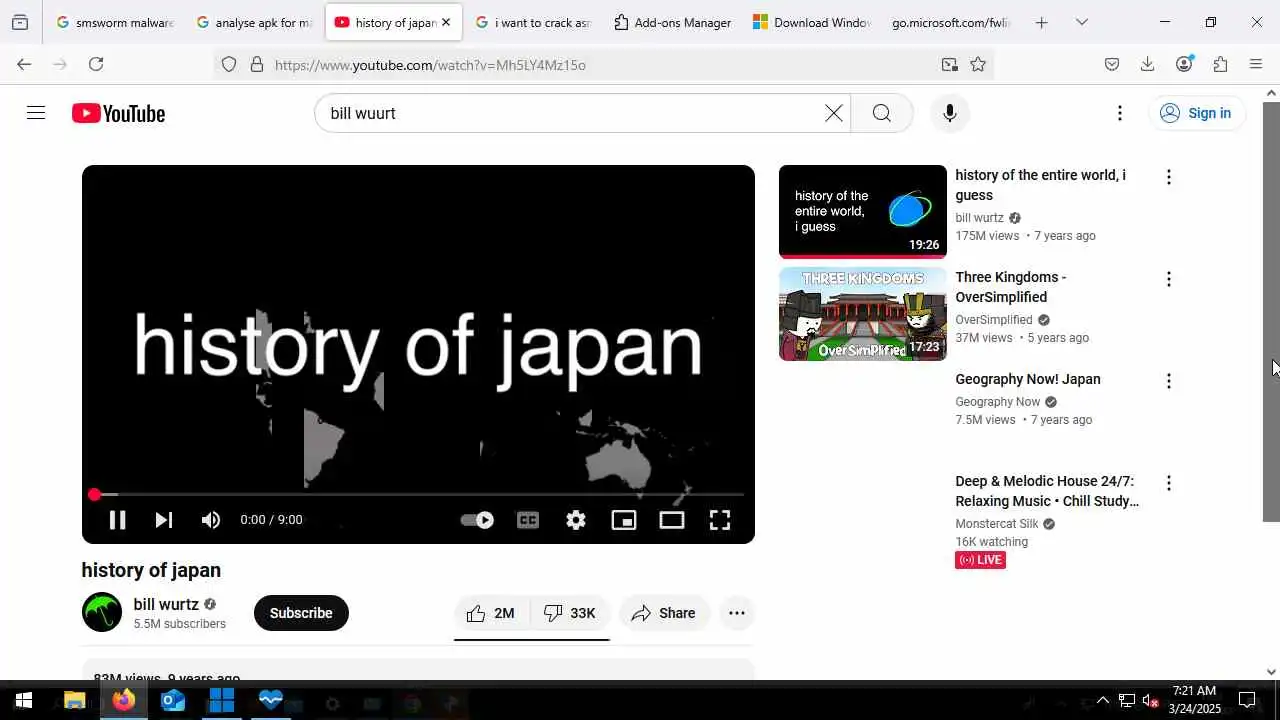This screenshot has width=1280, height=720.
Task: Open Deep & Melodic House live stream
Action: 1047,491
